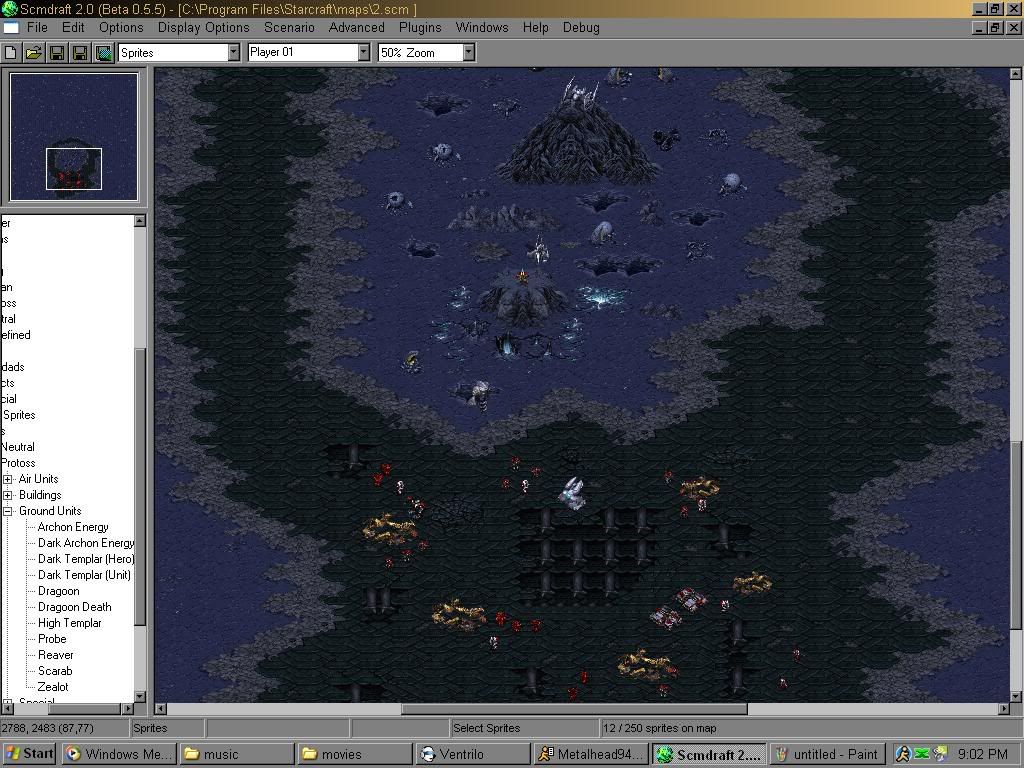
Task: Switch to the music folder taskbar button
Action: pos(236,754)
